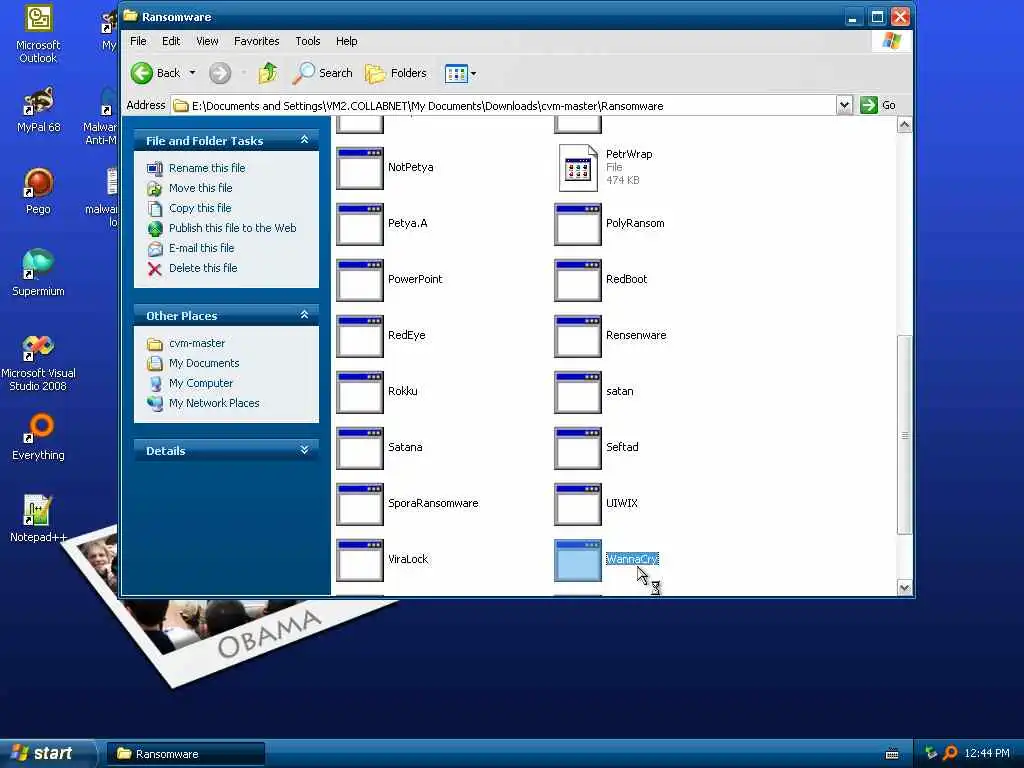
Task: Click the file list scroll down arrow
Action: click(x=904, y=587)
